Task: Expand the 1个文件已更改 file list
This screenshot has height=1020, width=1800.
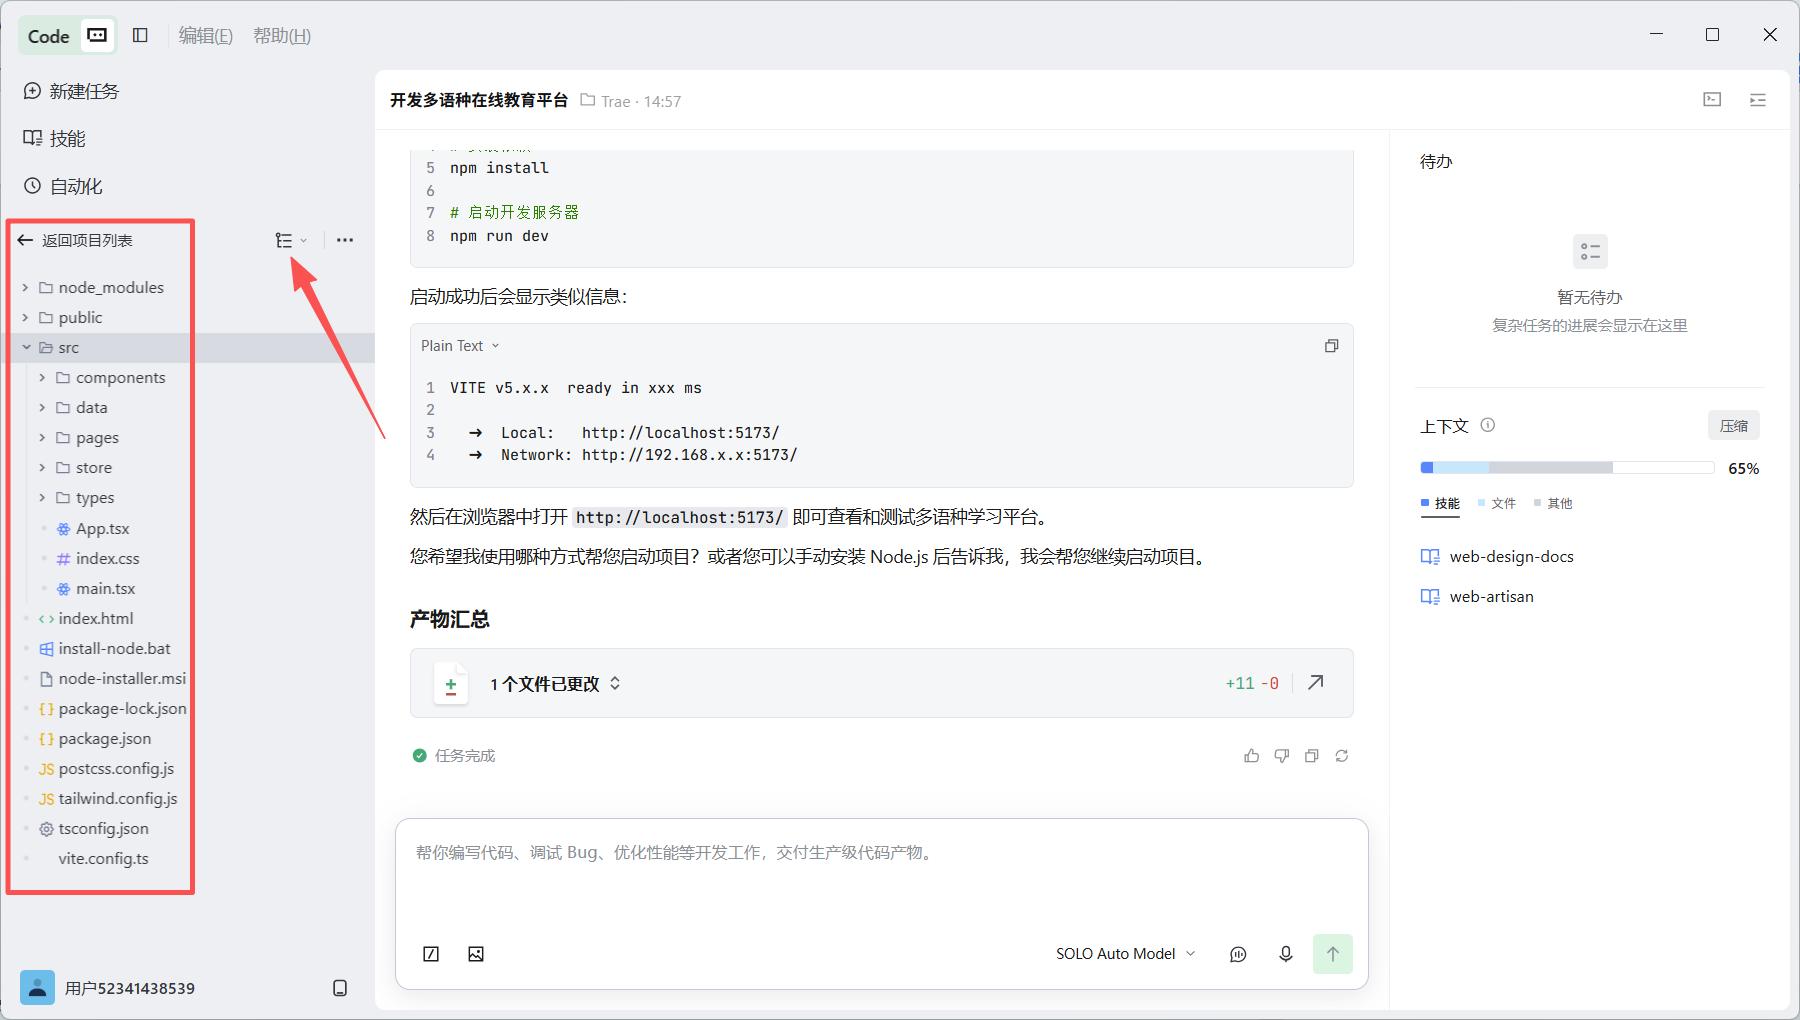Action: point(556,684)
